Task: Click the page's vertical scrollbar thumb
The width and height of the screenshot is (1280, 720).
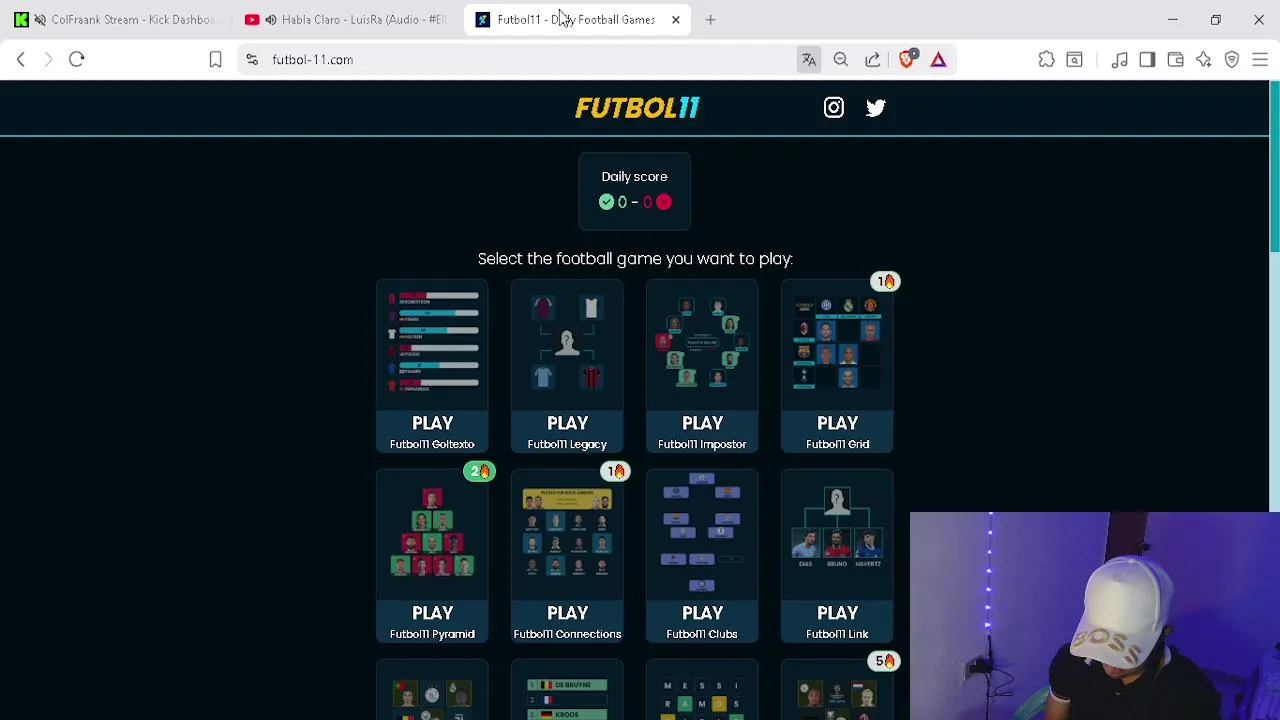Action: 1274,168
